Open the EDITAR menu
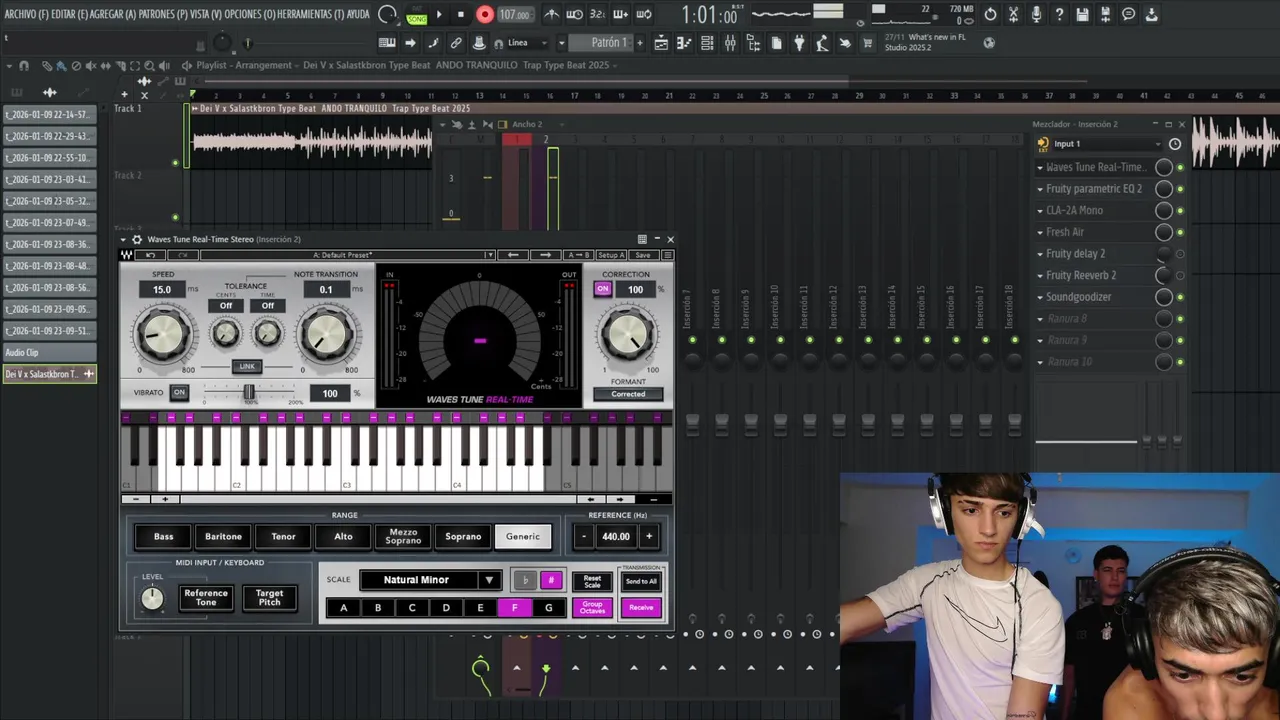 [x=69, y=14]
